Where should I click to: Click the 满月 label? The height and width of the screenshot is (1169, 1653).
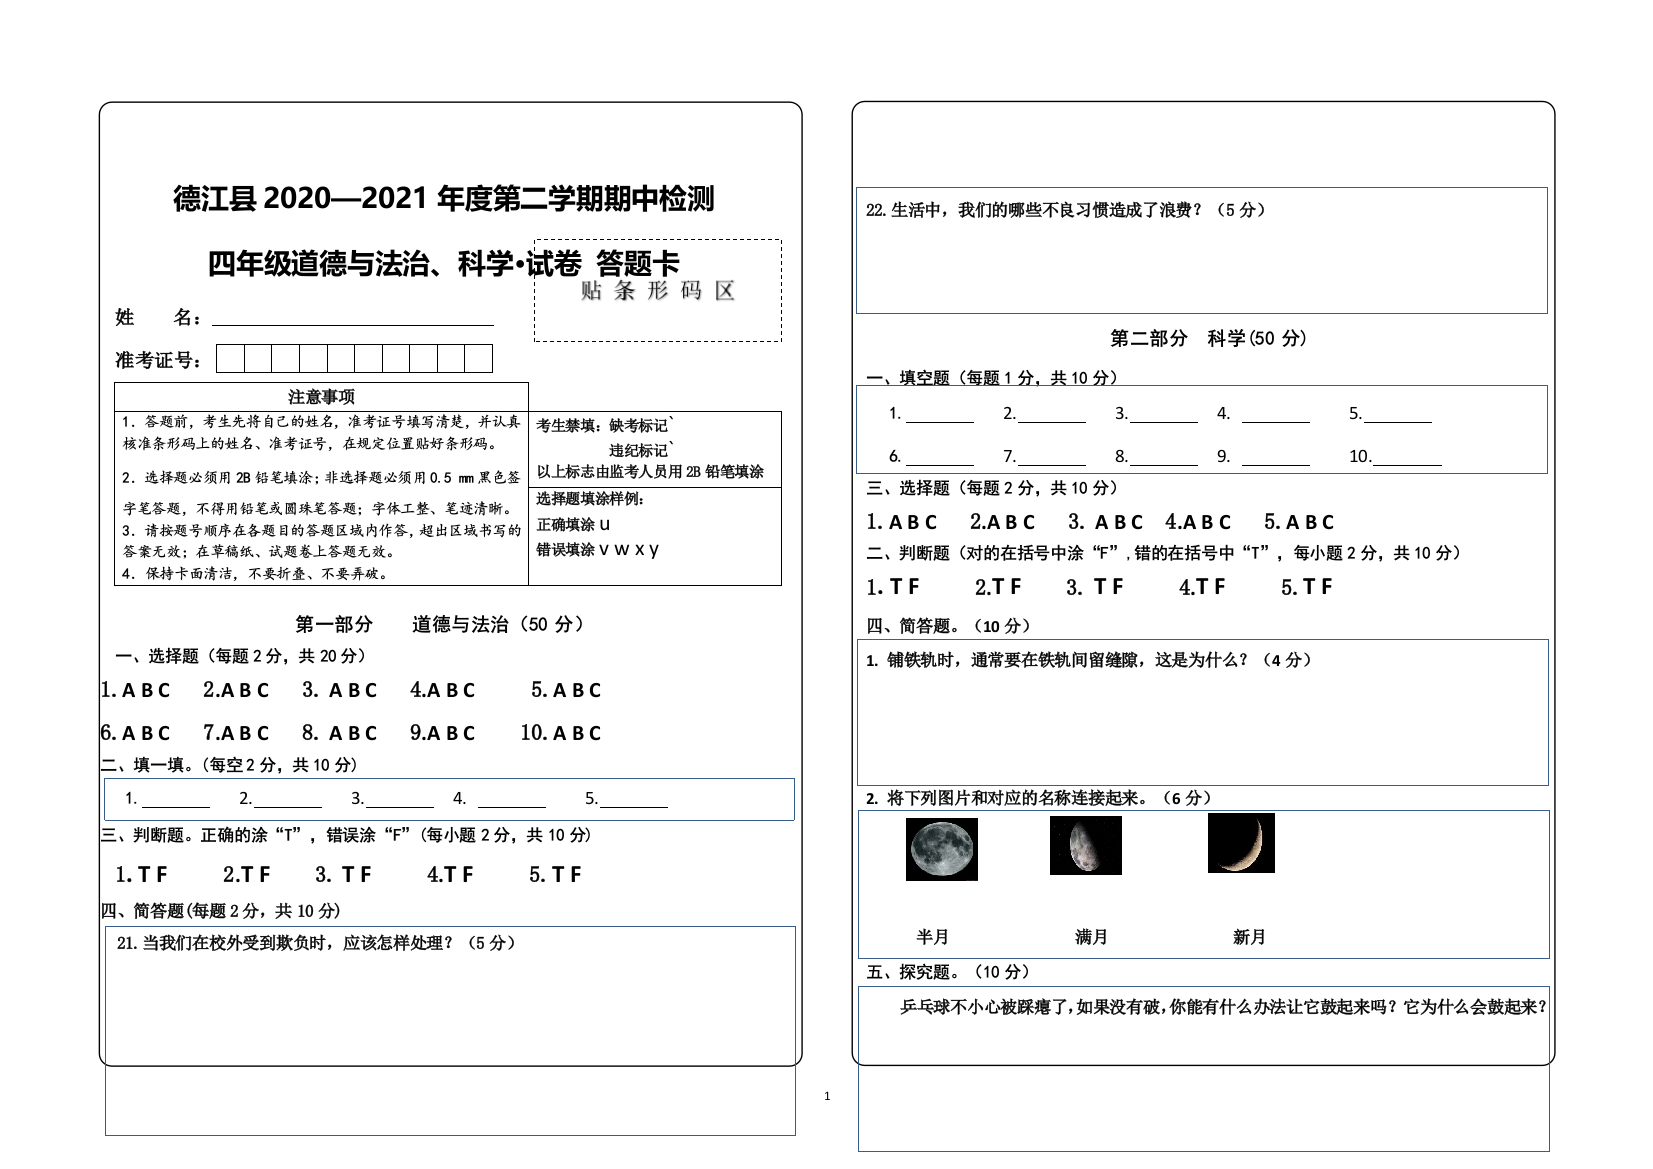pyautogui.click(x=1091, y=937)
